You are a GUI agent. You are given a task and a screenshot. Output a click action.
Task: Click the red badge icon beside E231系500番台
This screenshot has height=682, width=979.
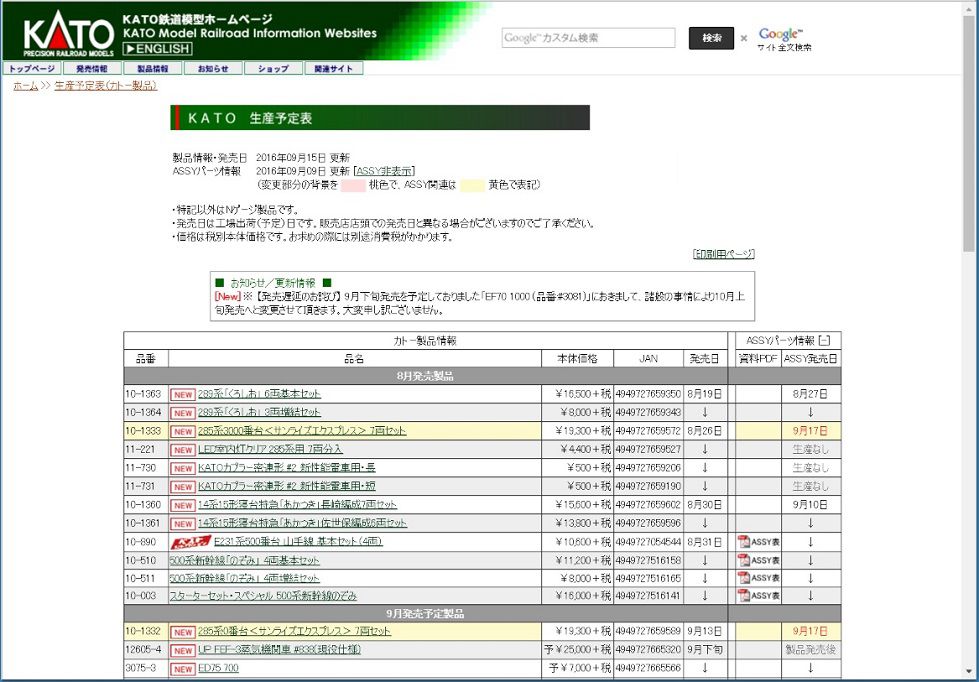[189, 542]
